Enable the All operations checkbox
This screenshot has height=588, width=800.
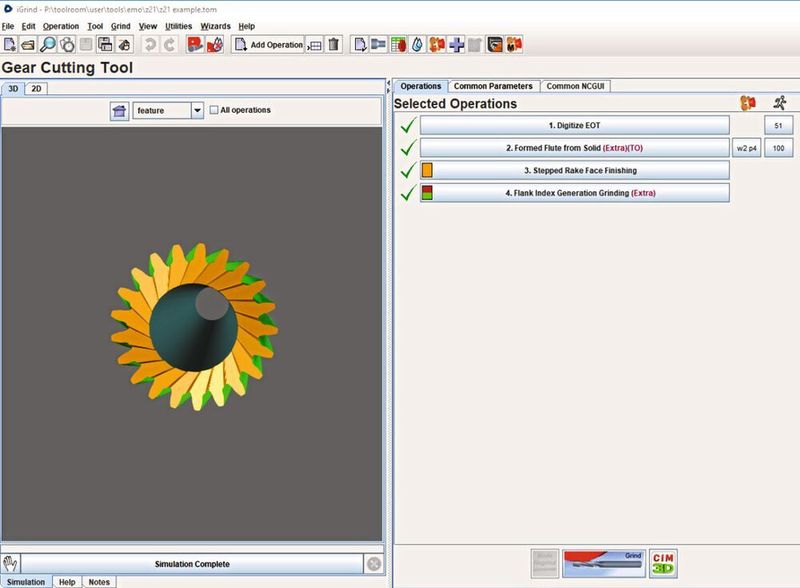(214, 110)
